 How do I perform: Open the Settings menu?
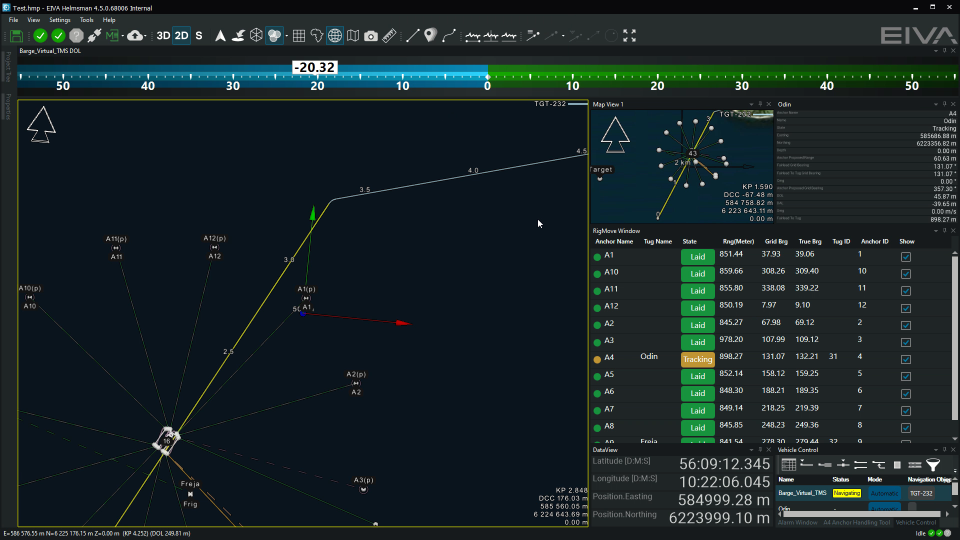click(60, 20)
